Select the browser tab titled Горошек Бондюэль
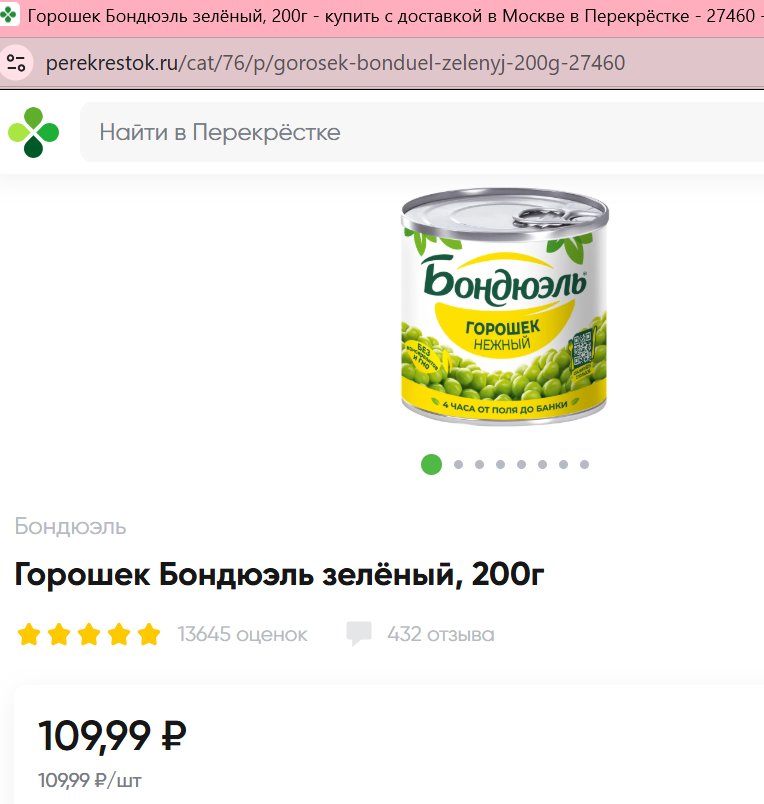This screenshot has width=764, height=804. coord(382,16)
